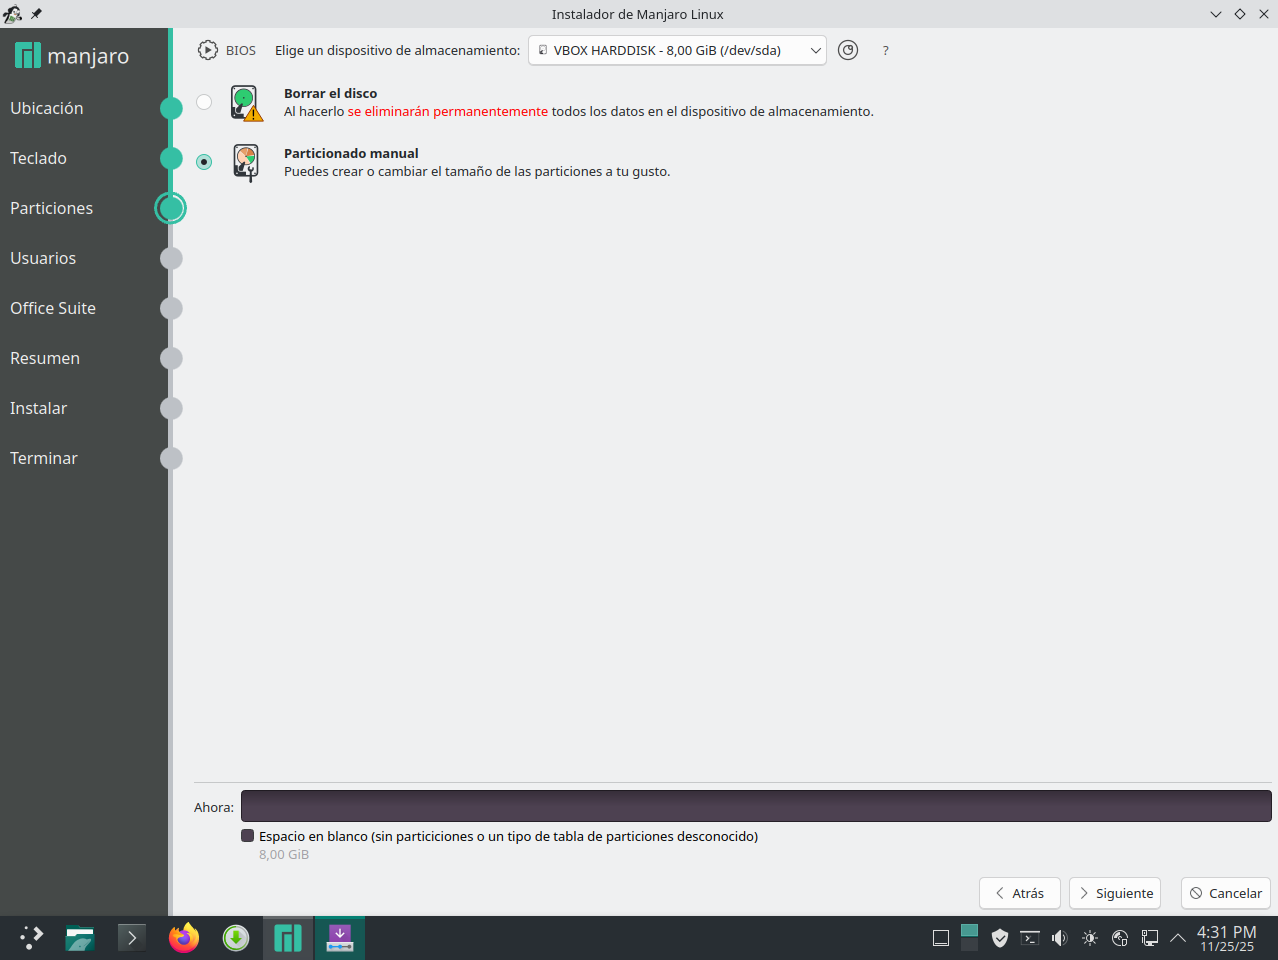This screenshot has height=960, width=1278.
Task: Click the refresh storage devices icon
Action: pyautogui.click(x=848, y=50)
